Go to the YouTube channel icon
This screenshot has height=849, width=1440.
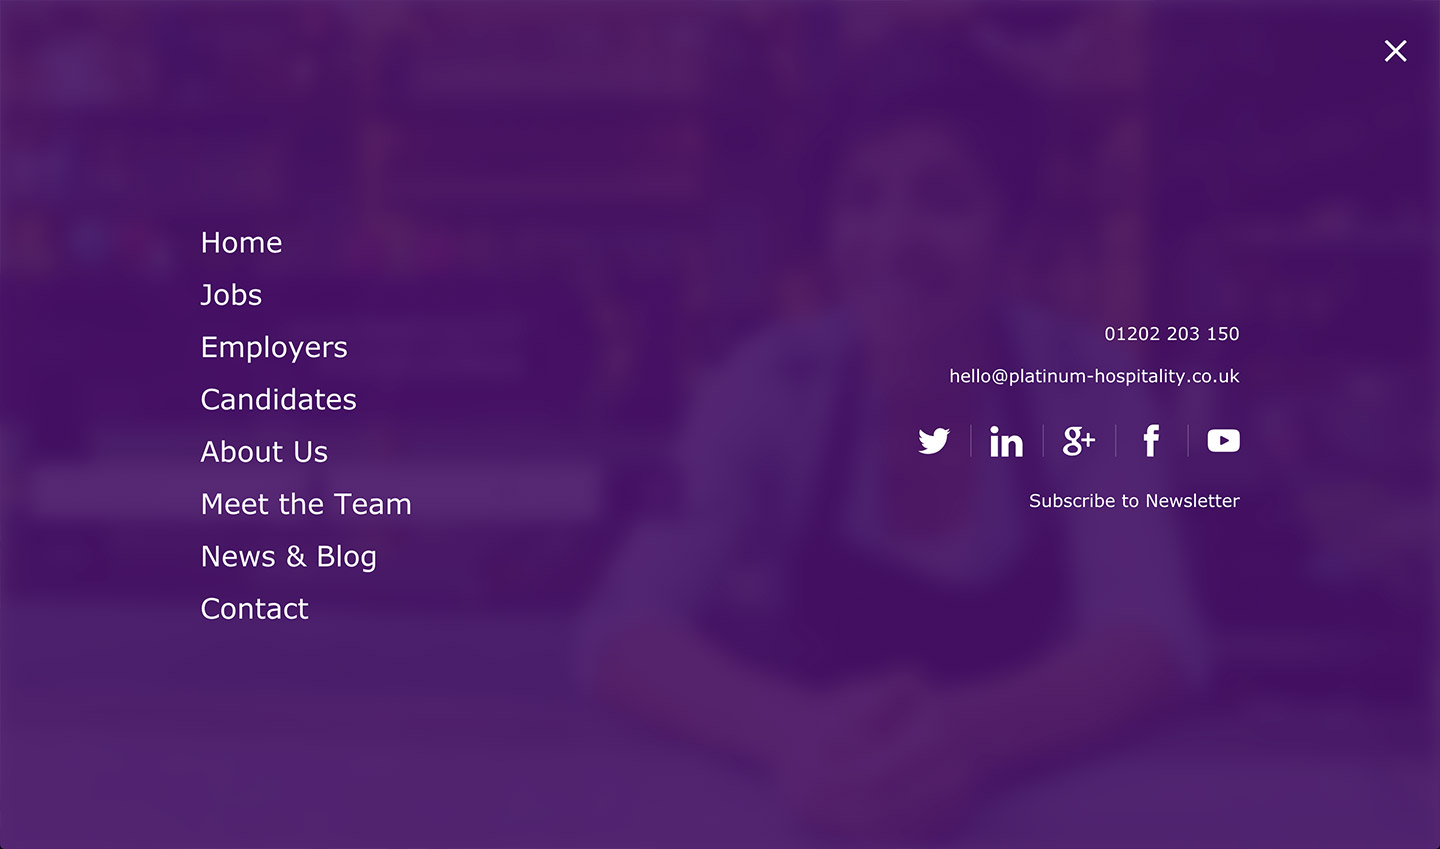[1223, 441]
